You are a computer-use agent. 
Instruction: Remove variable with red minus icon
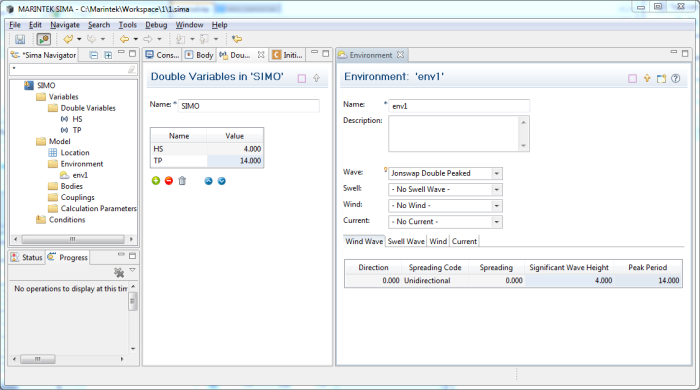[x=169, y=181]
